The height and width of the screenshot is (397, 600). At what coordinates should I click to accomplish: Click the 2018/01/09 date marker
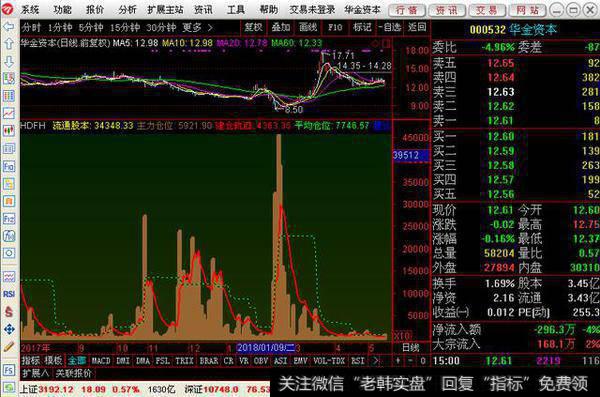pos(266,348)
